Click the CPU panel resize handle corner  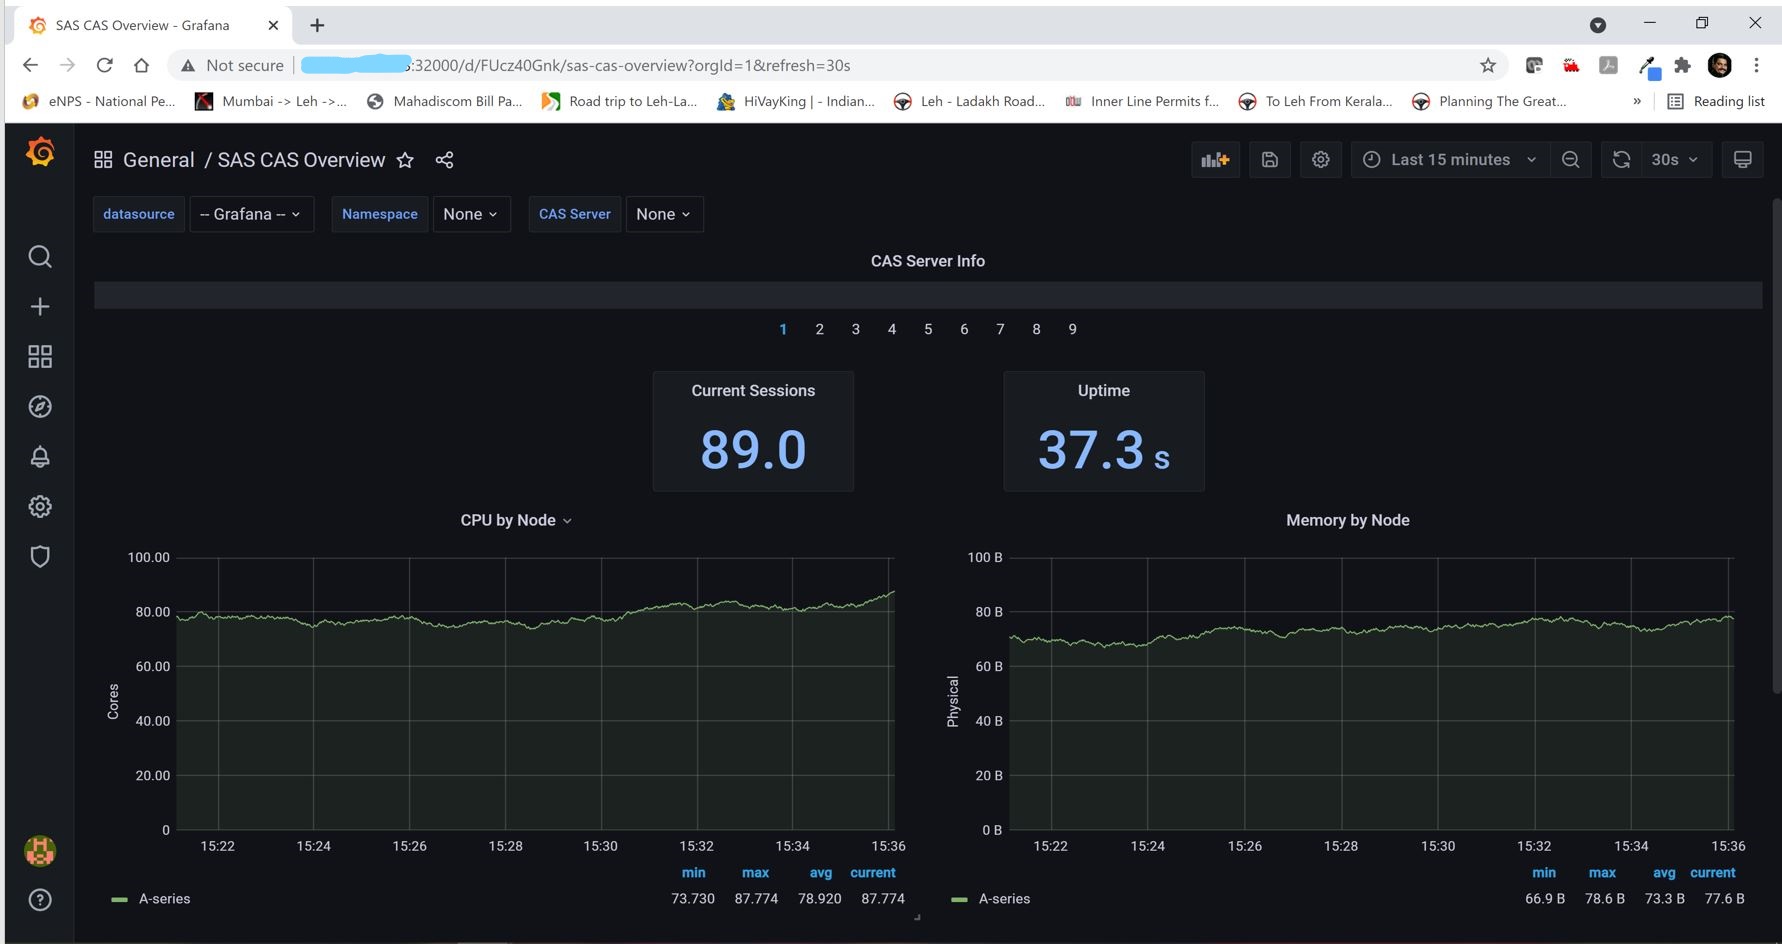coord(916,916)
